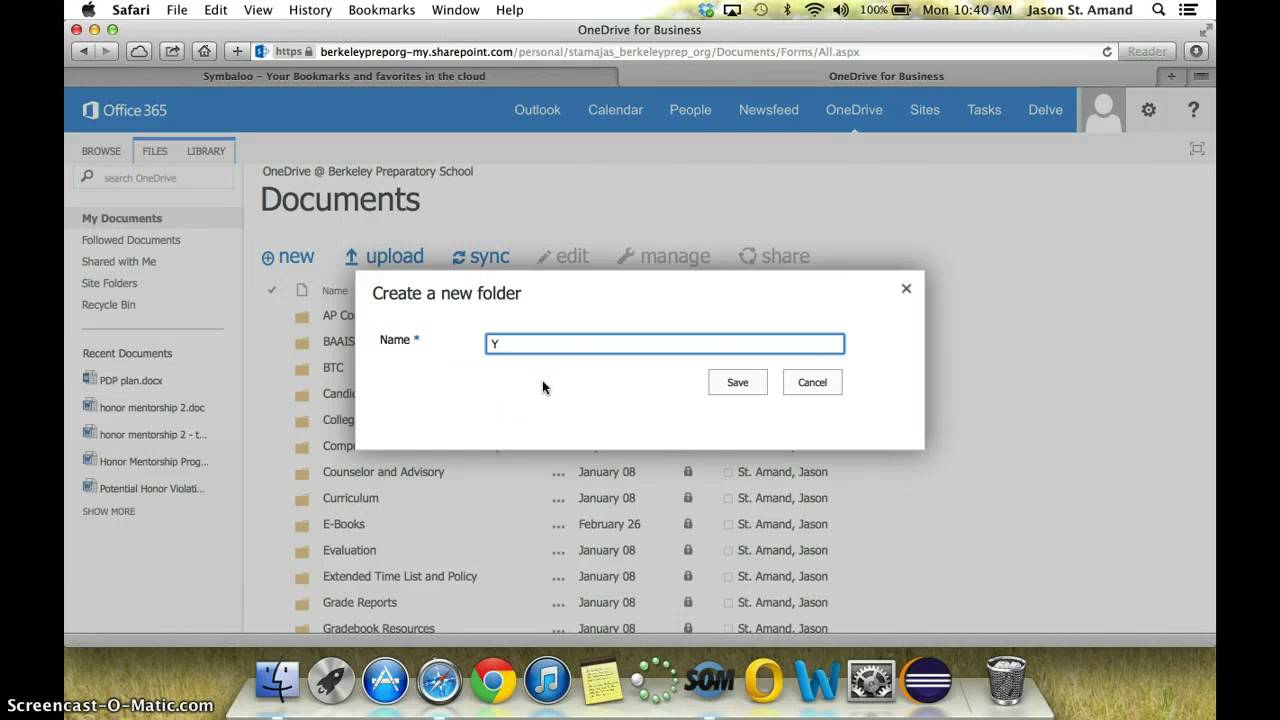Open Sites in the navigation bar

pos(925,110)
